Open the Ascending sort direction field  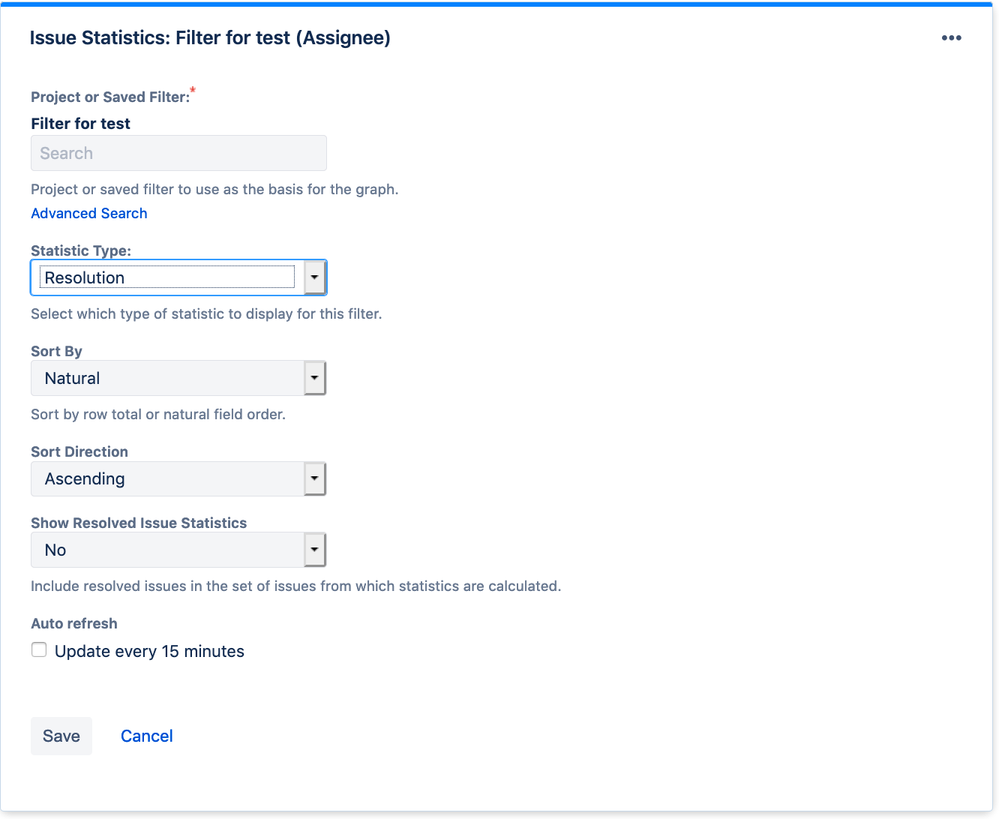(x=167, y=479)
